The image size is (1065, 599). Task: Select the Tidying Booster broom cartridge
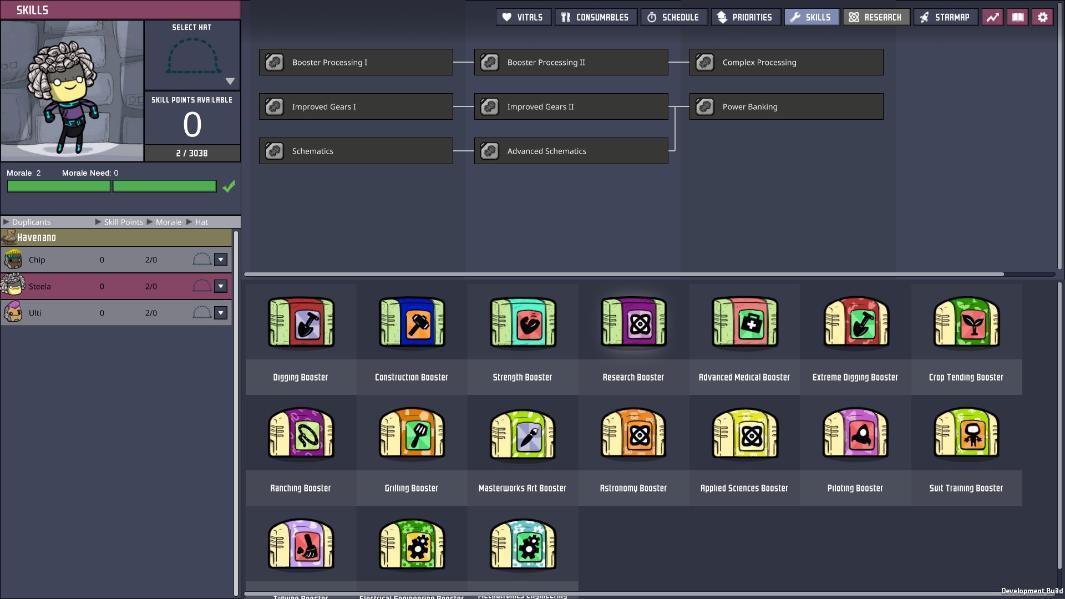pyautogui.click(x=301, y=544)
